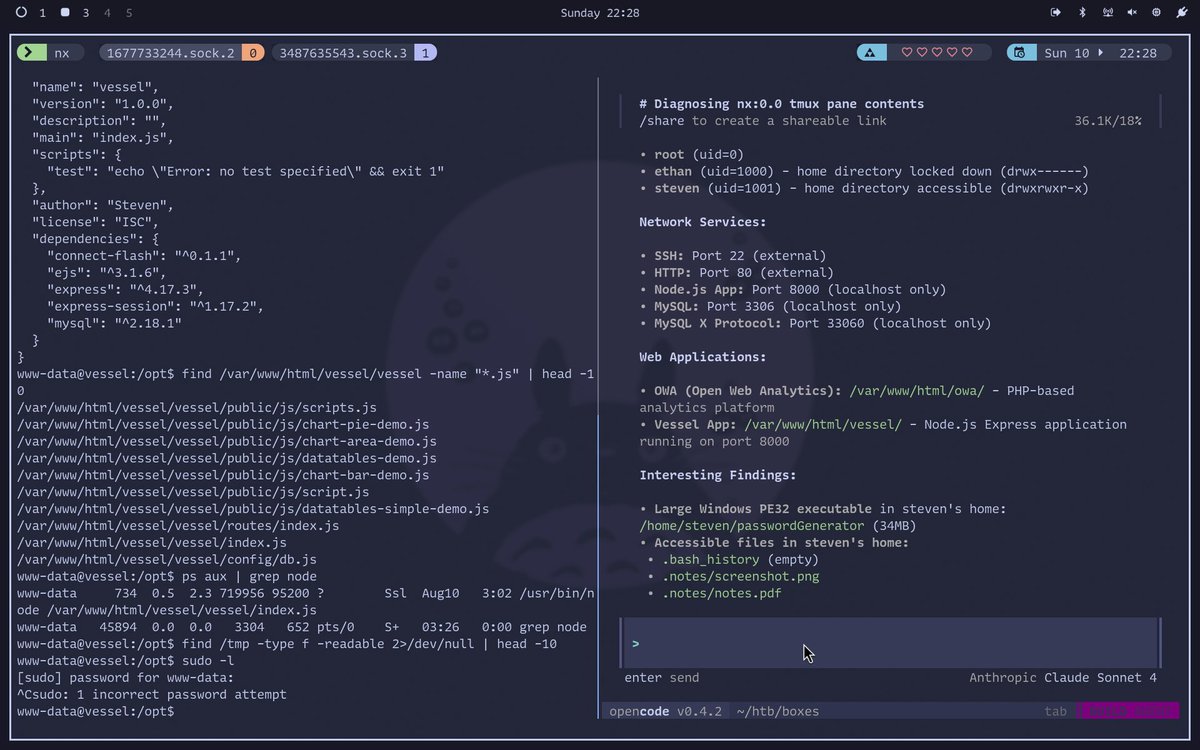Click the ethan (uid=1000) line
This screenshot has height=750, width=1200.
coord(864,172)
